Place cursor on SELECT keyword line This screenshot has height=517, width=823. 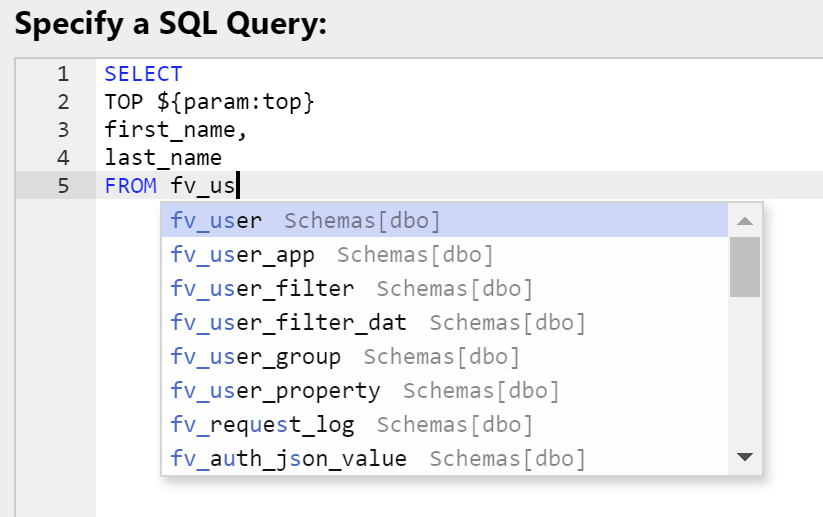pos(143,74)
